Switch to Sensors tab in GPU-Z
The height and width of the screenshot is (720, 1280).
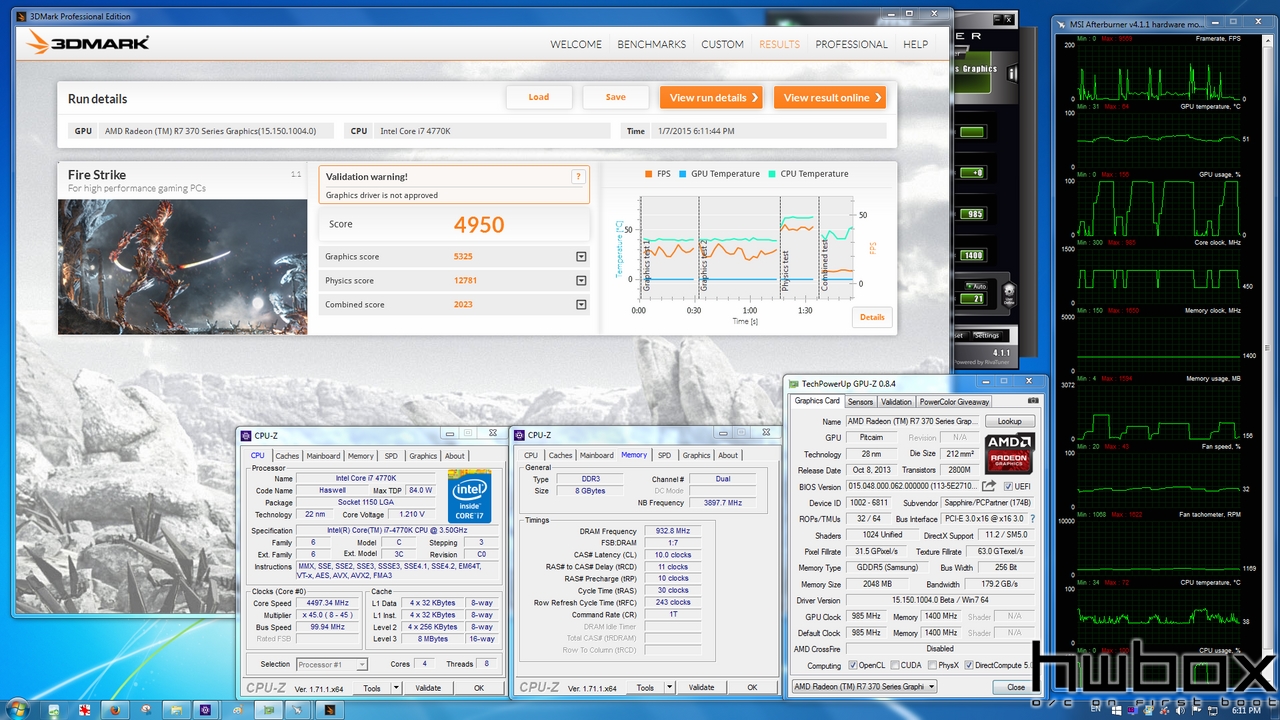click(x=860, y=402)
